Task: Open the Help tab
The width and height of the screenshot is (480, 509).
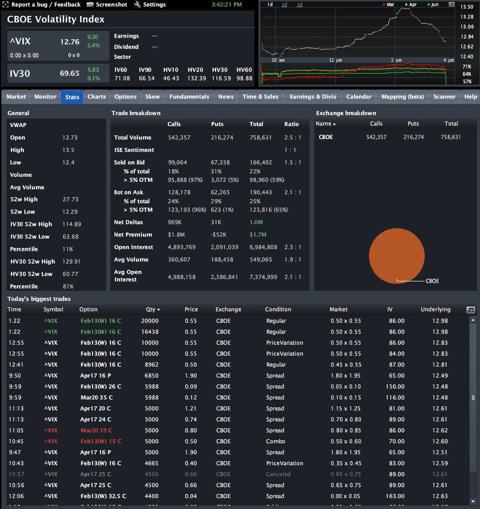Action: (471, 97)
